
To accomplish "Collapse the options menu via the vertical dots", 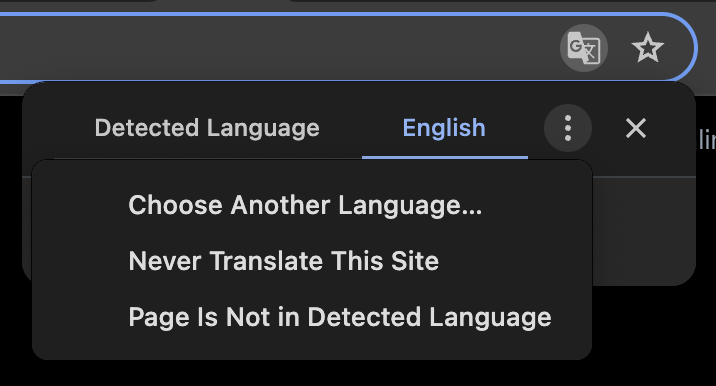I will pyautogui.click(x=568, y=128).
